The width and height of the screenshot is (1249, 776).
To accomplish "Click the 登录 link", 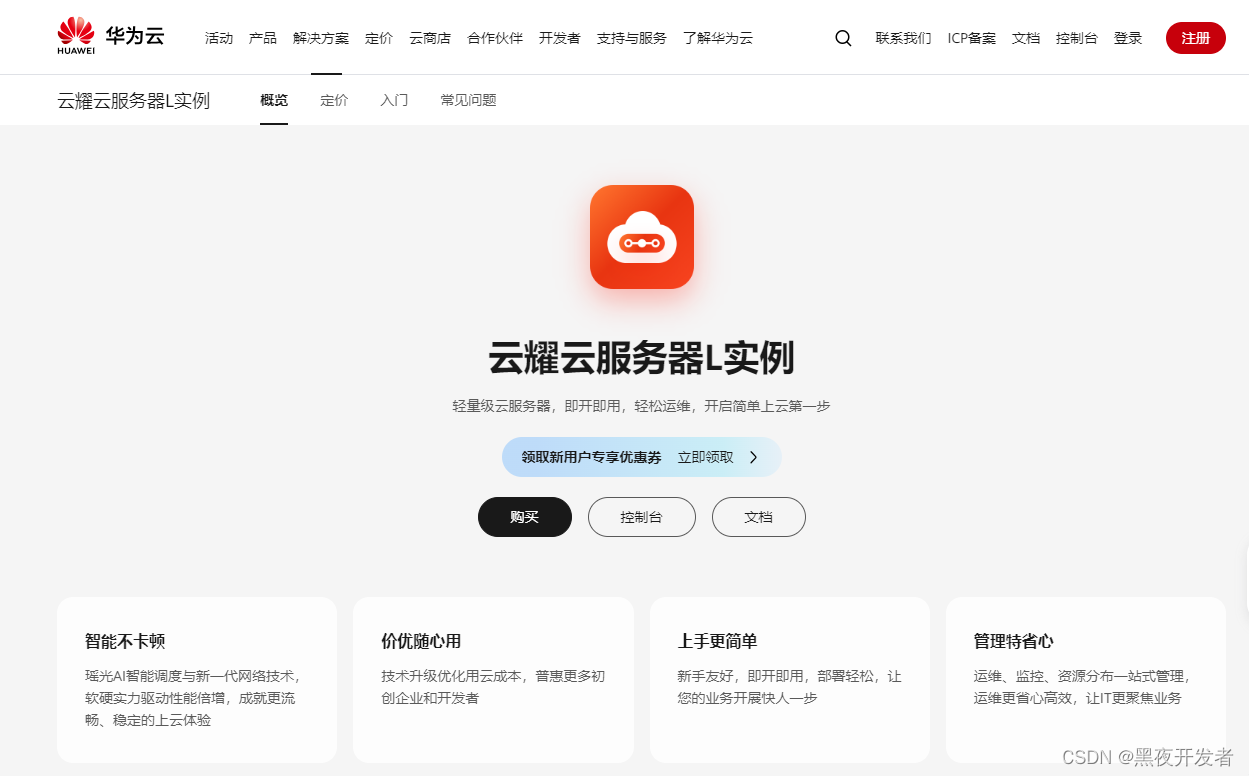I will tap(1128, 38).
